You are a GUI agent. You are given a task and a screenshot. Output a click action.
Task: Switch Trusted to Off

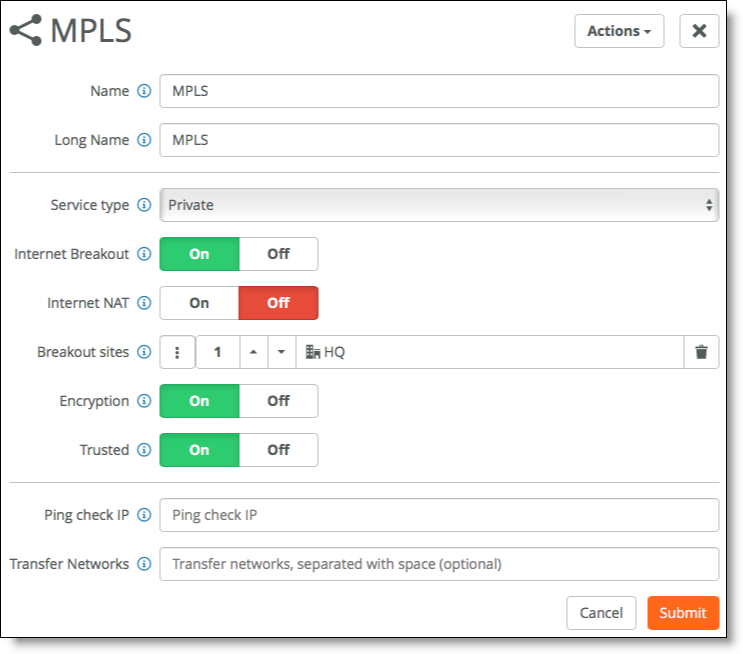279,450
